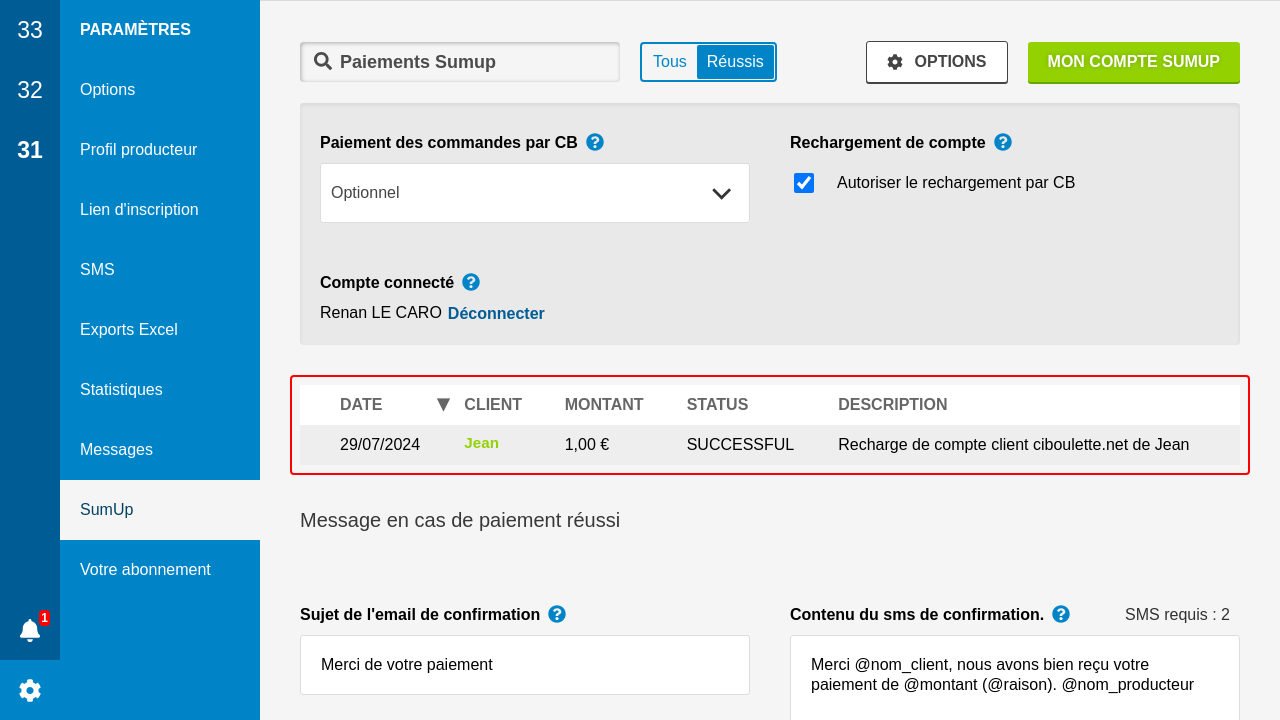Sort payments by the DATE column arrow

coord(443,404)
